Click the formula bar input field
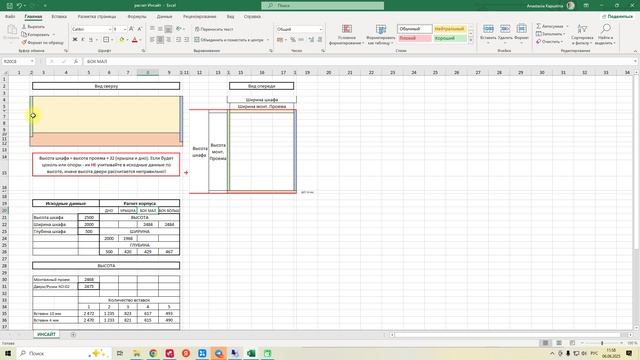The image size is (640, 360). tap(359, 61)
